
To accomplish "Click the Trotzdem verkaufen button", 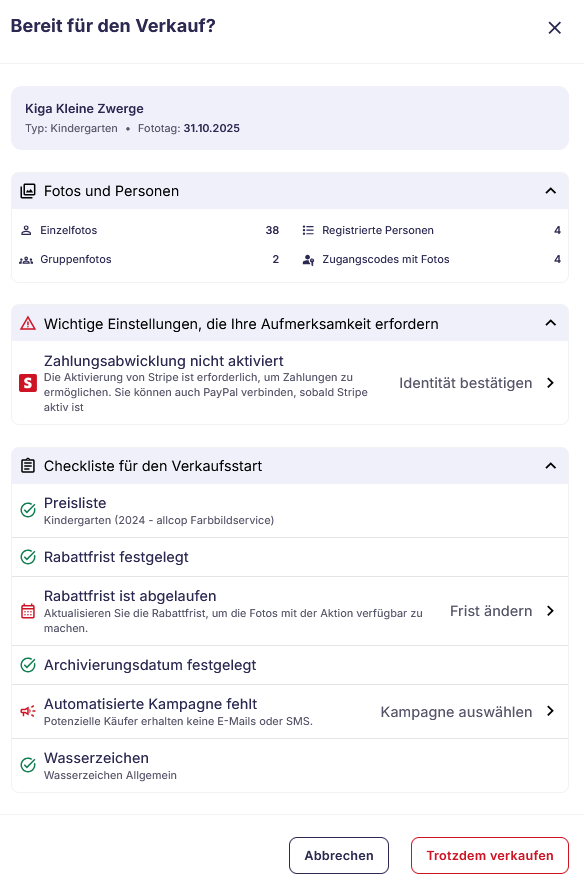I will [489, 855].
